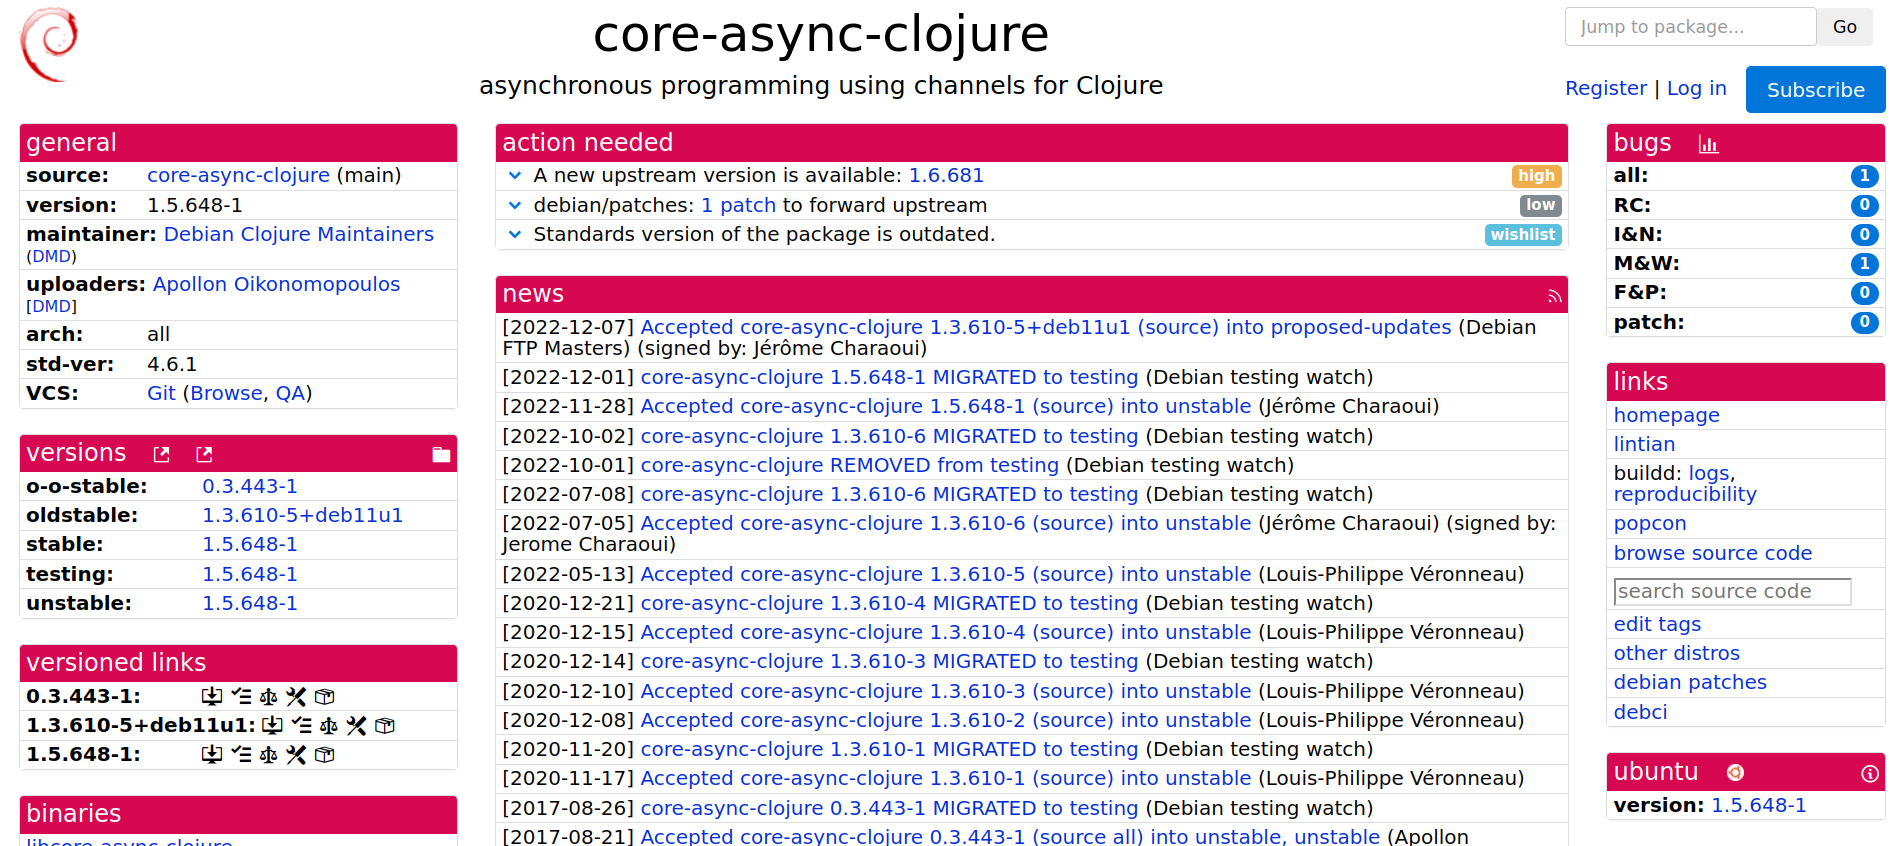This screenshot has height=846, width=1899.
Task: Open the M&W bugs count badge
Action: point(1864,264)
